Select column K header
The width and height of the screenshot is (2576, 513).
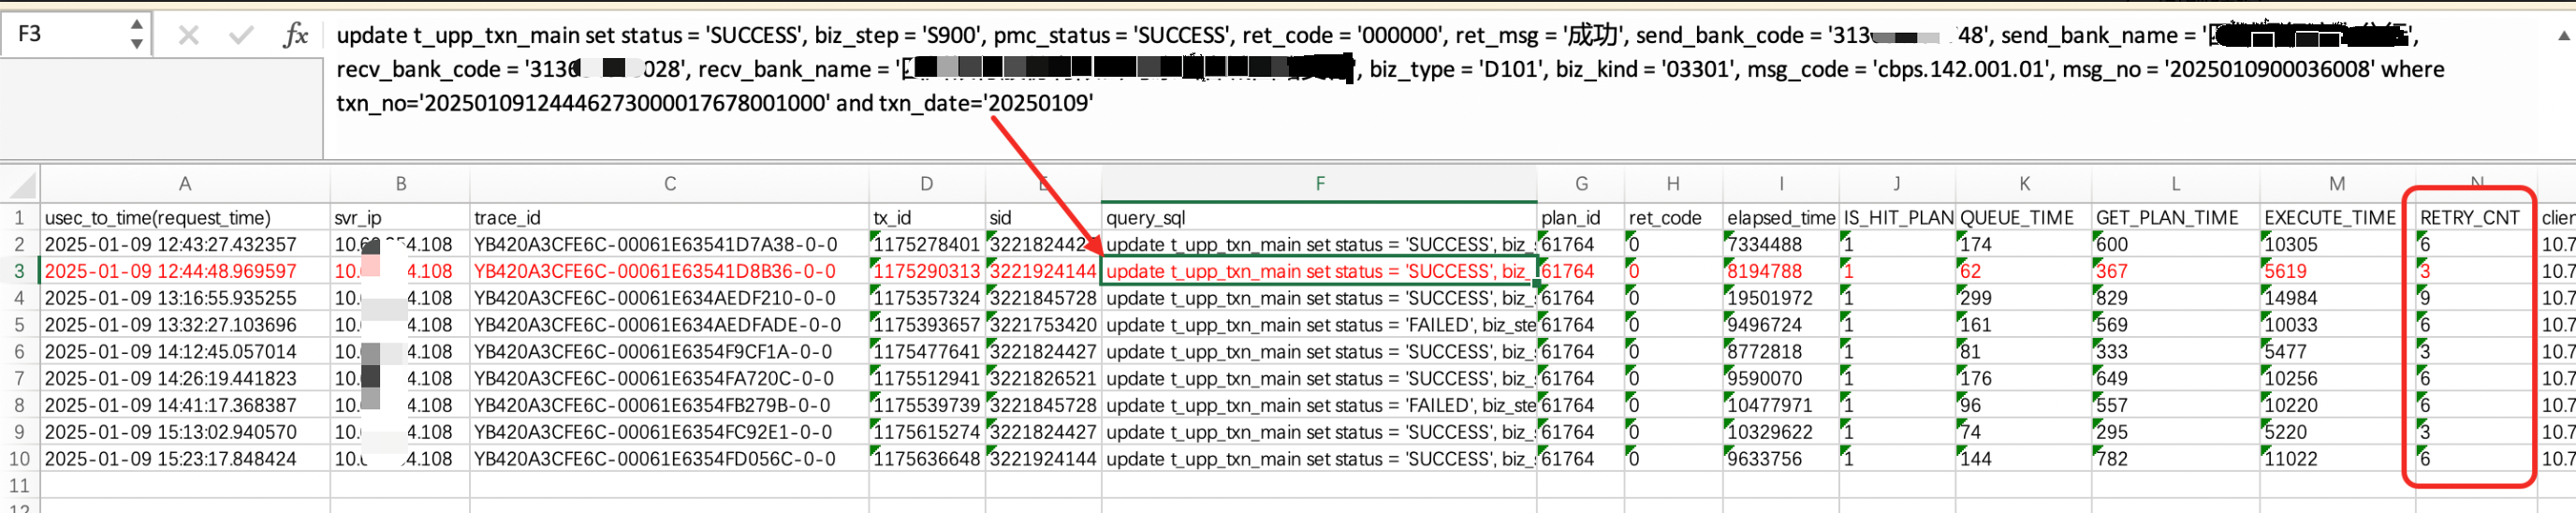2024,184
